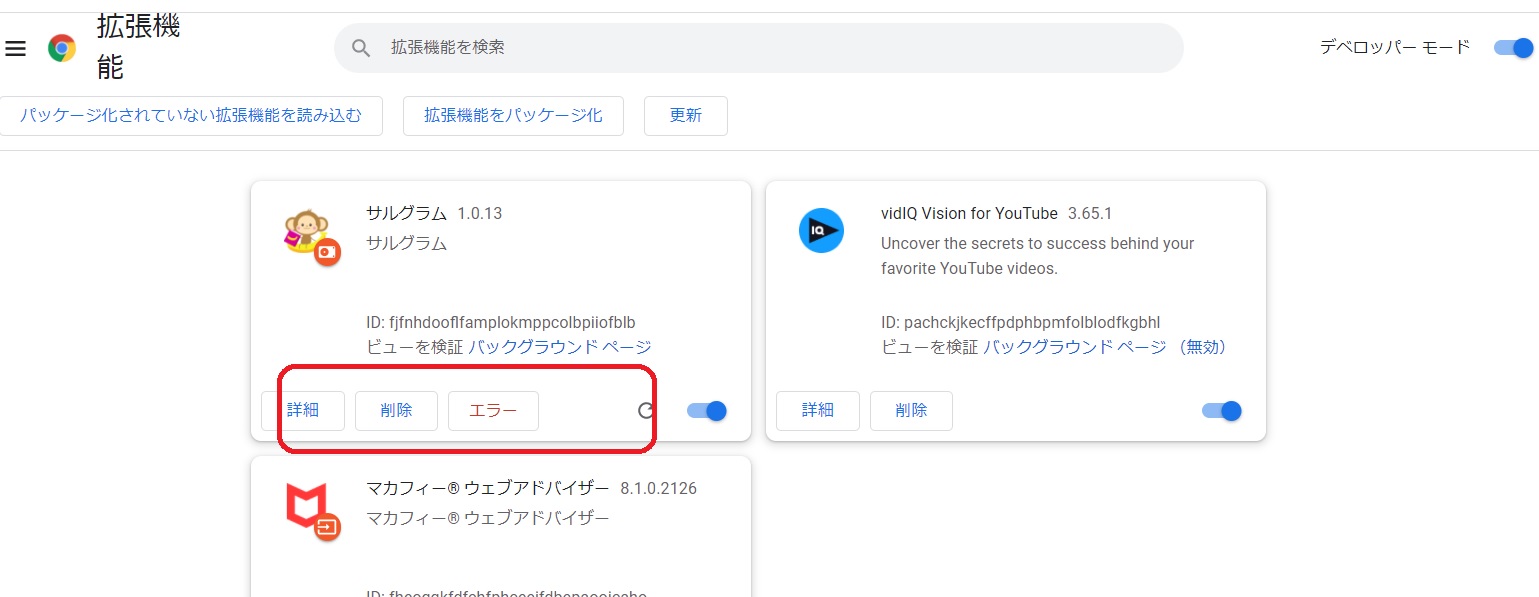1539x597 pixels.
Task: Click vidIQ Vision for YouTube title
Action: point(969,213)
